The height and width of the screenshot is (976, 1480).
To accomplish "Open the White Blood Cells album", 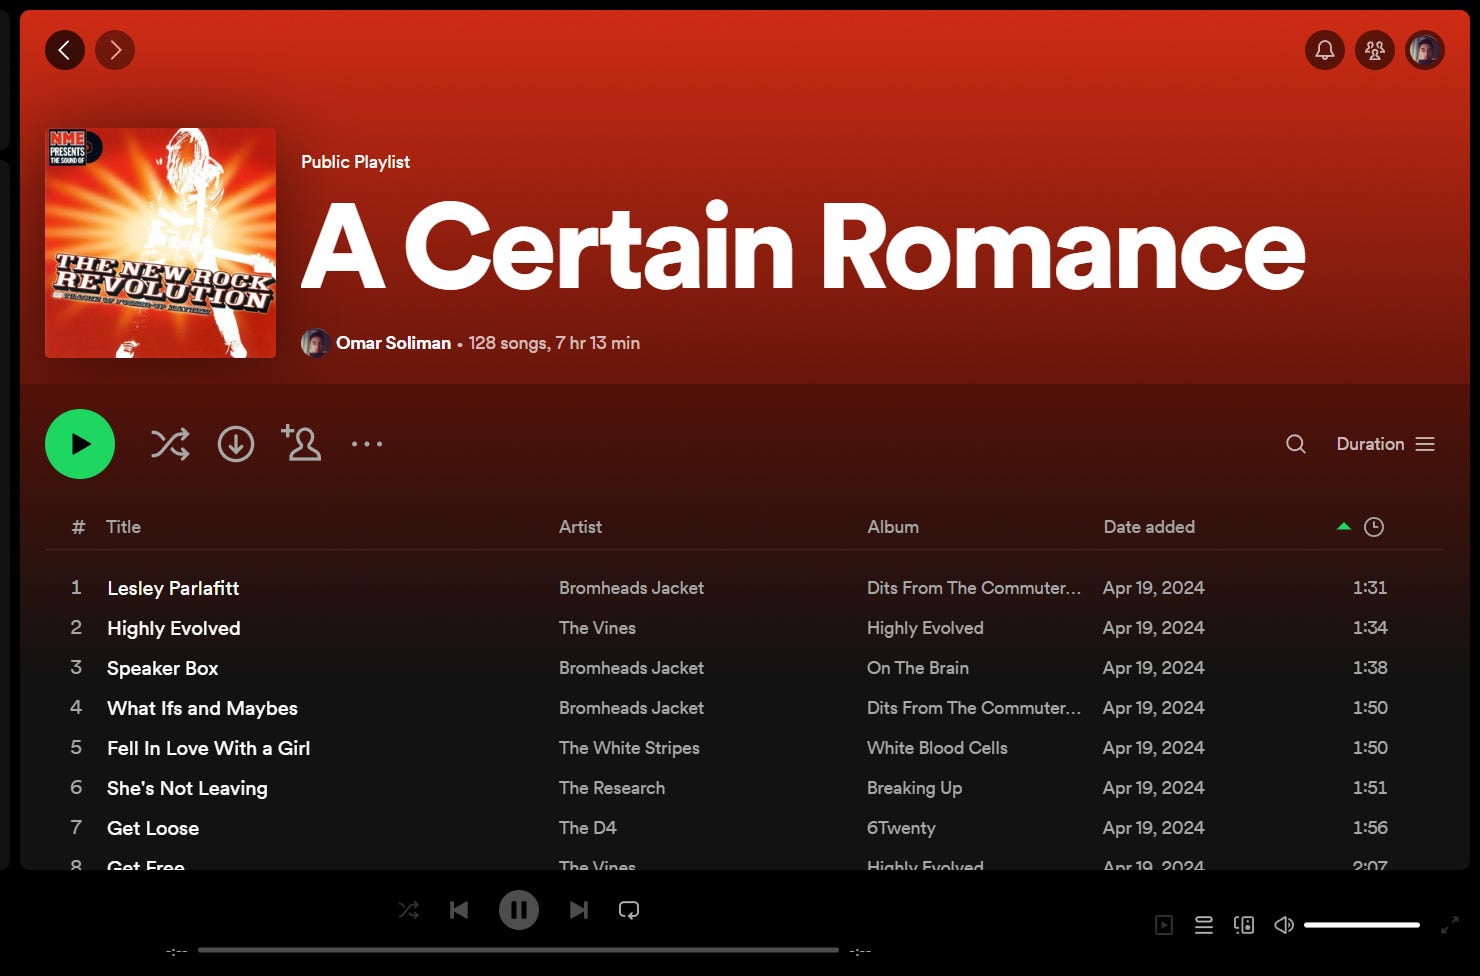I will point(937,748).
